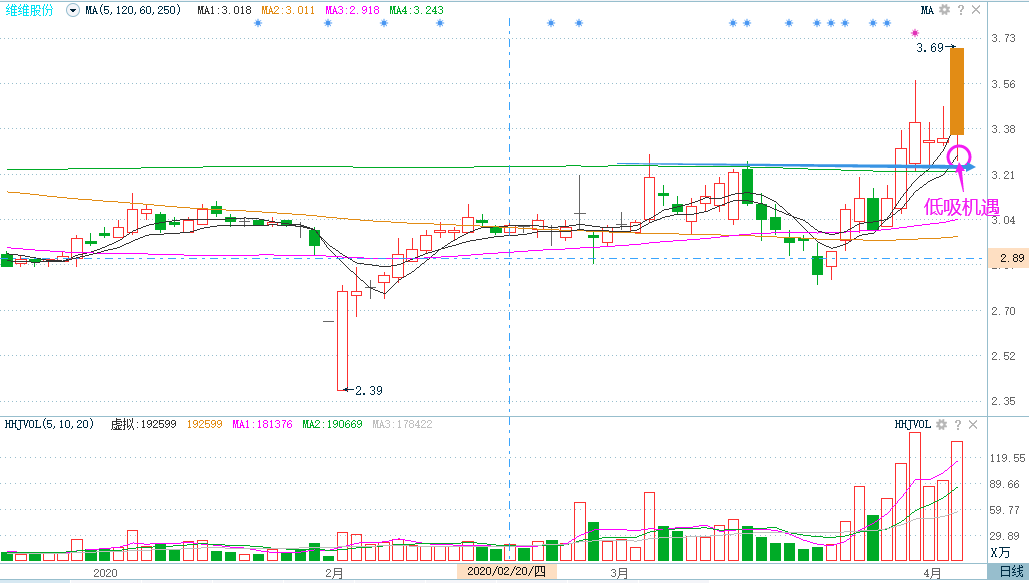Click the leftmost blue star info marker
Image resolution: width=1029 pixels, height=583 pixels.
[258, 23]
